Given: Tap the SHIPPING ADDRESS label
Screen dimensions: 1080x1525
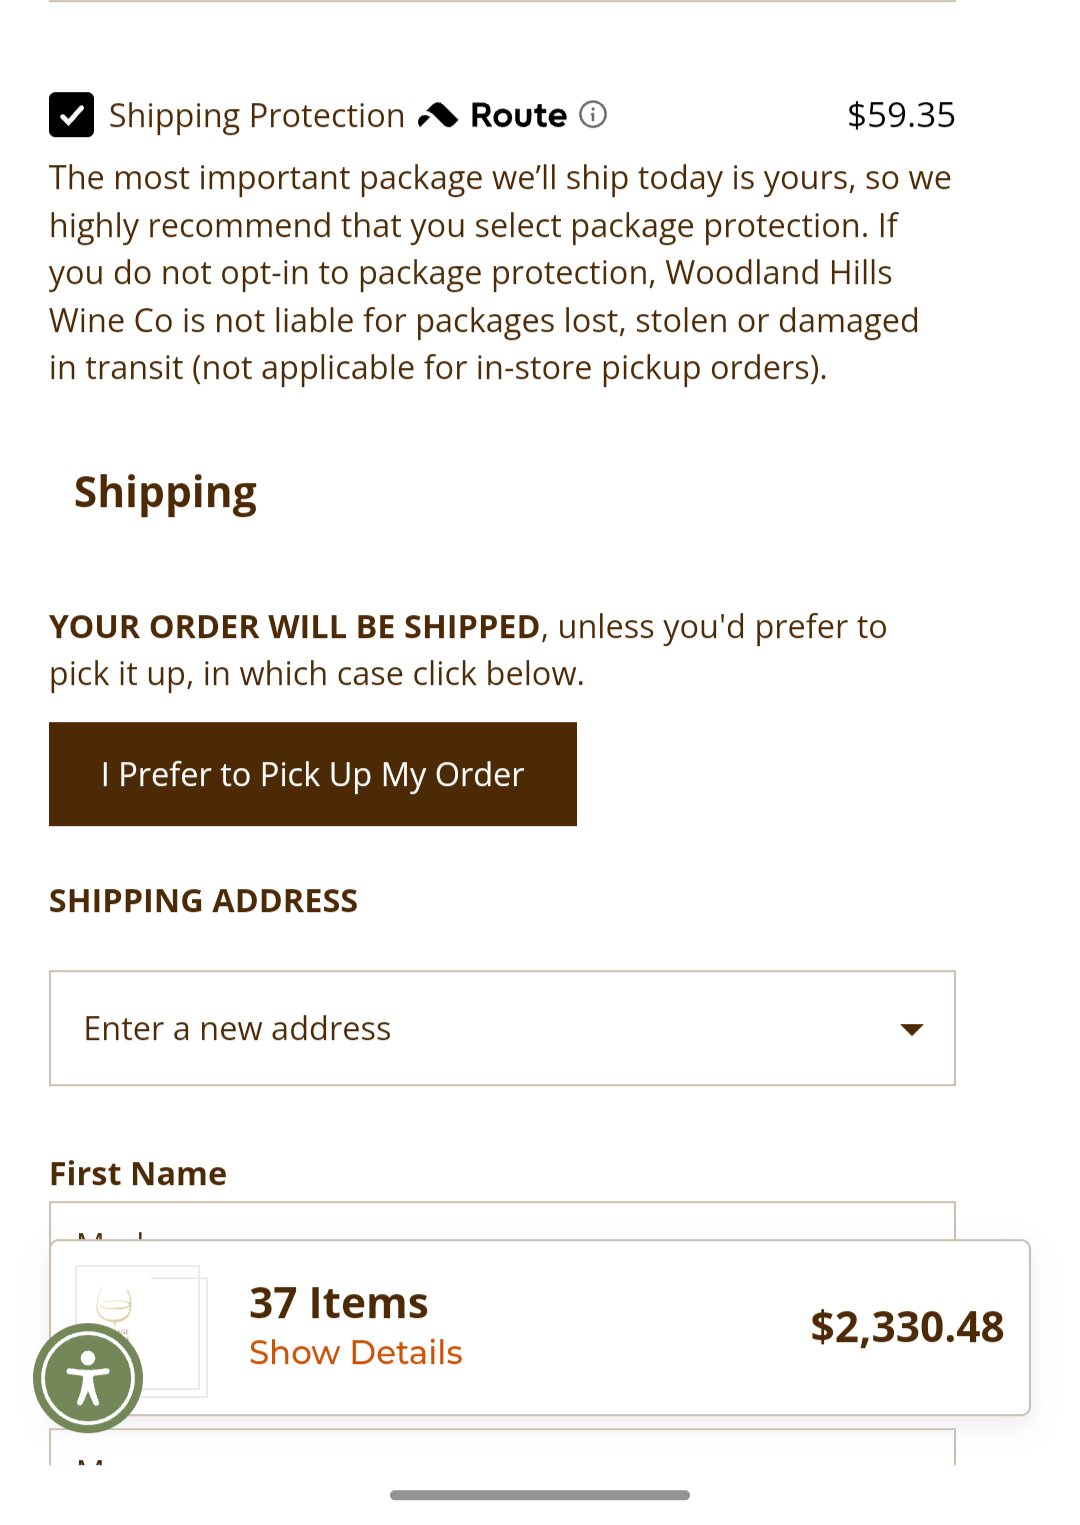Looking at the screenshot, I should [203, 901].
